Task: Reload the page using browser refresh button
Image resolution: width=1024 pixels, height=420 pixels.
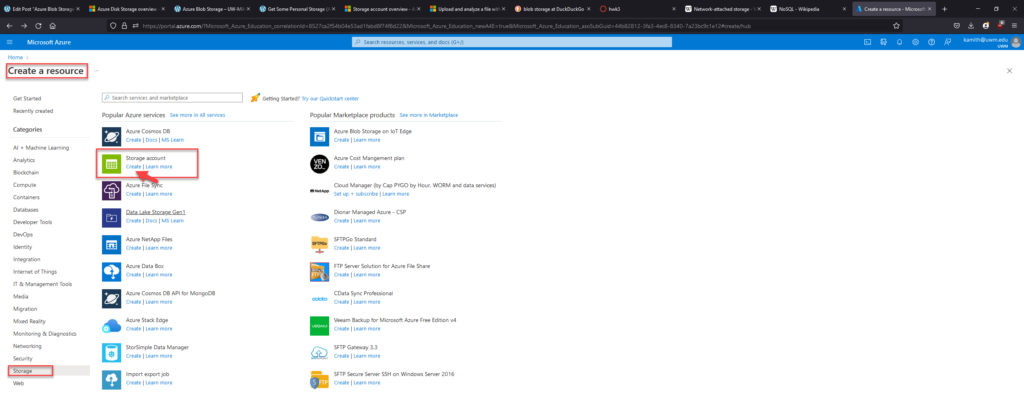Action: (x=38, y=25)
